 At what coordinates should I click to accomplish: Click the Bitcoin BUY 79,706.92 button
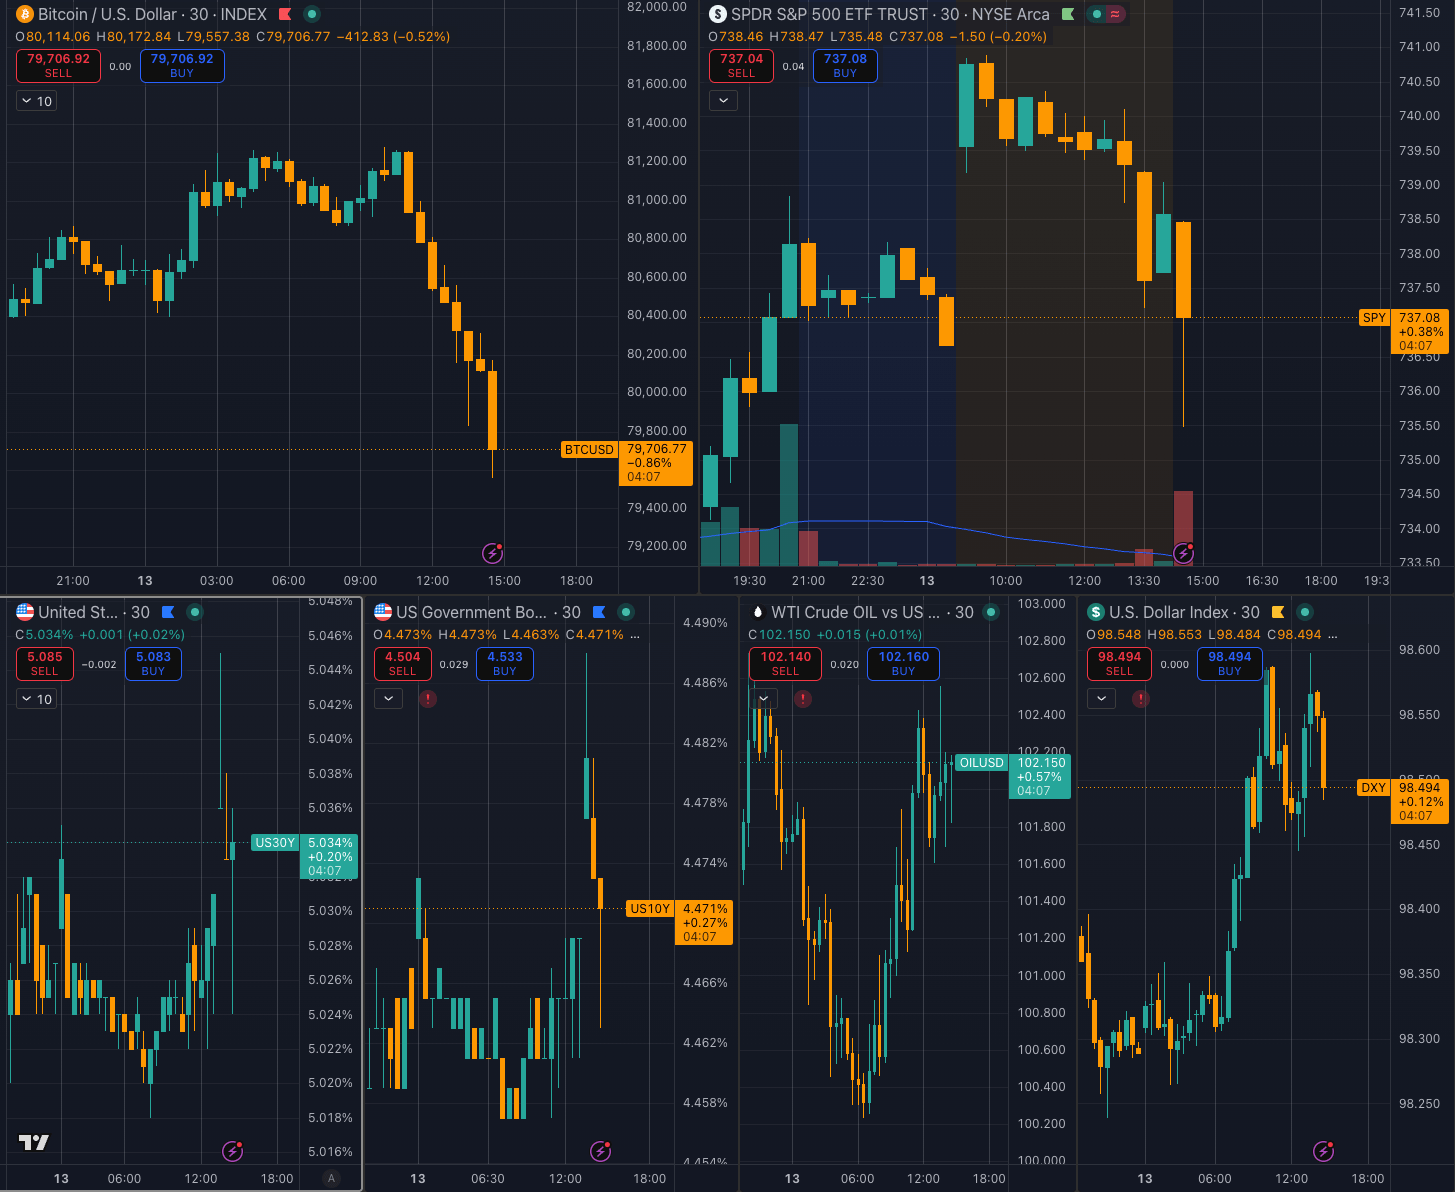182,66
